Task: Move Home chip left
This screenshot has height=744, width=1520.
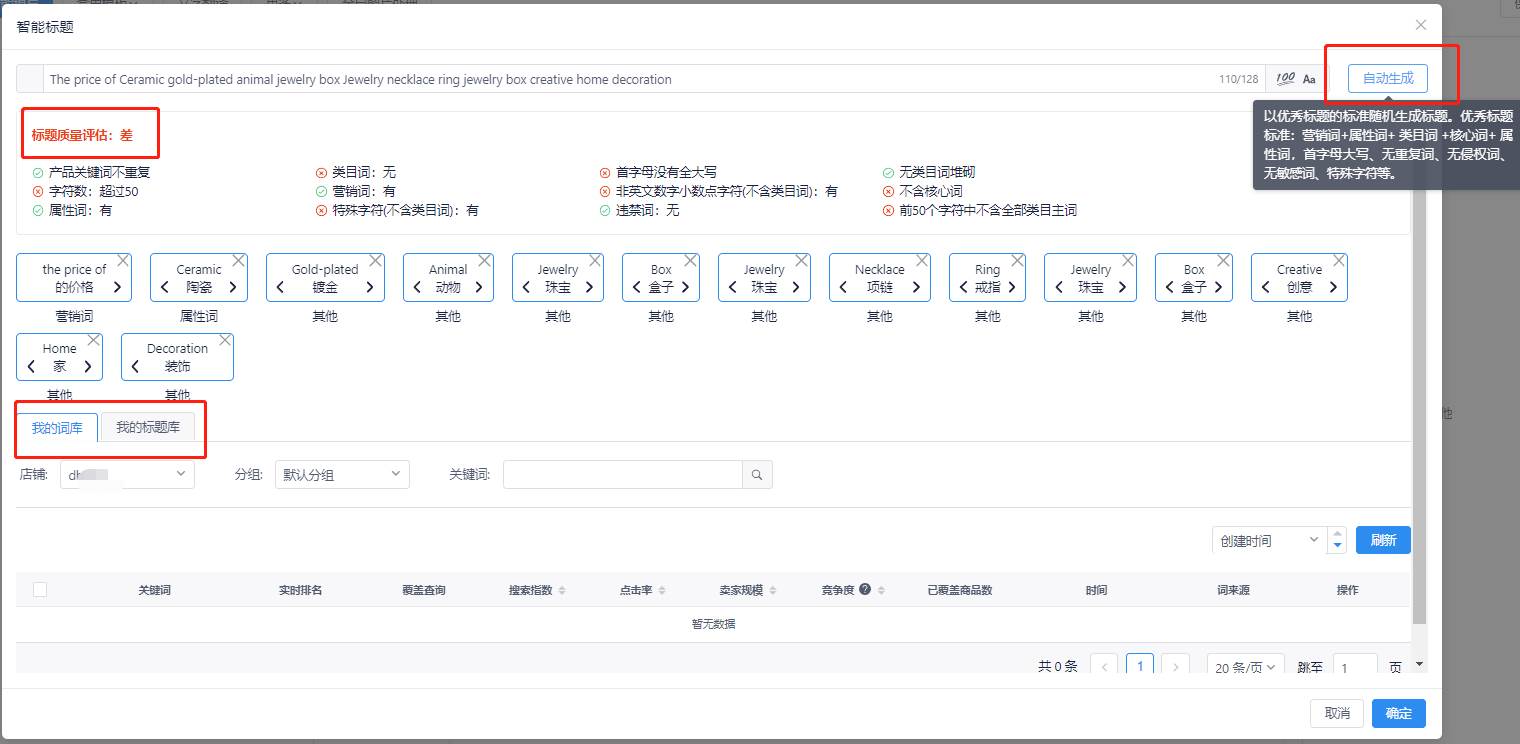Action: pyautogui.click(x=31, y=366)
